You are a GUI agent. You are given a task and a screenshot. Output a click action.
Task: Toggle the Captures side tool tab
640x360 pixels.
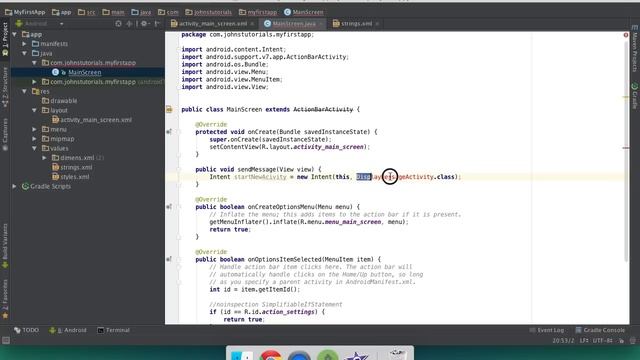5,134
